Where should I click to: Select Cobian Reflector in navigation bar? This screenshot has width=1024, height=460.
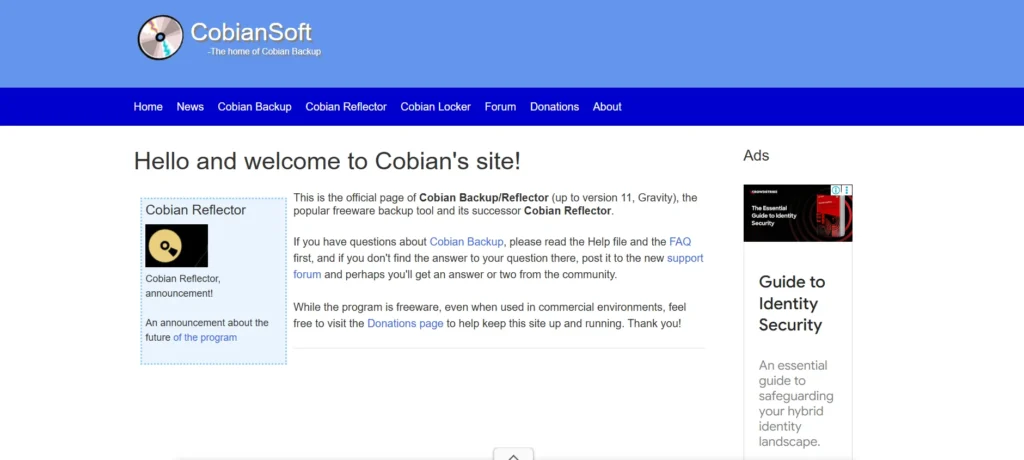coord(346,107)
